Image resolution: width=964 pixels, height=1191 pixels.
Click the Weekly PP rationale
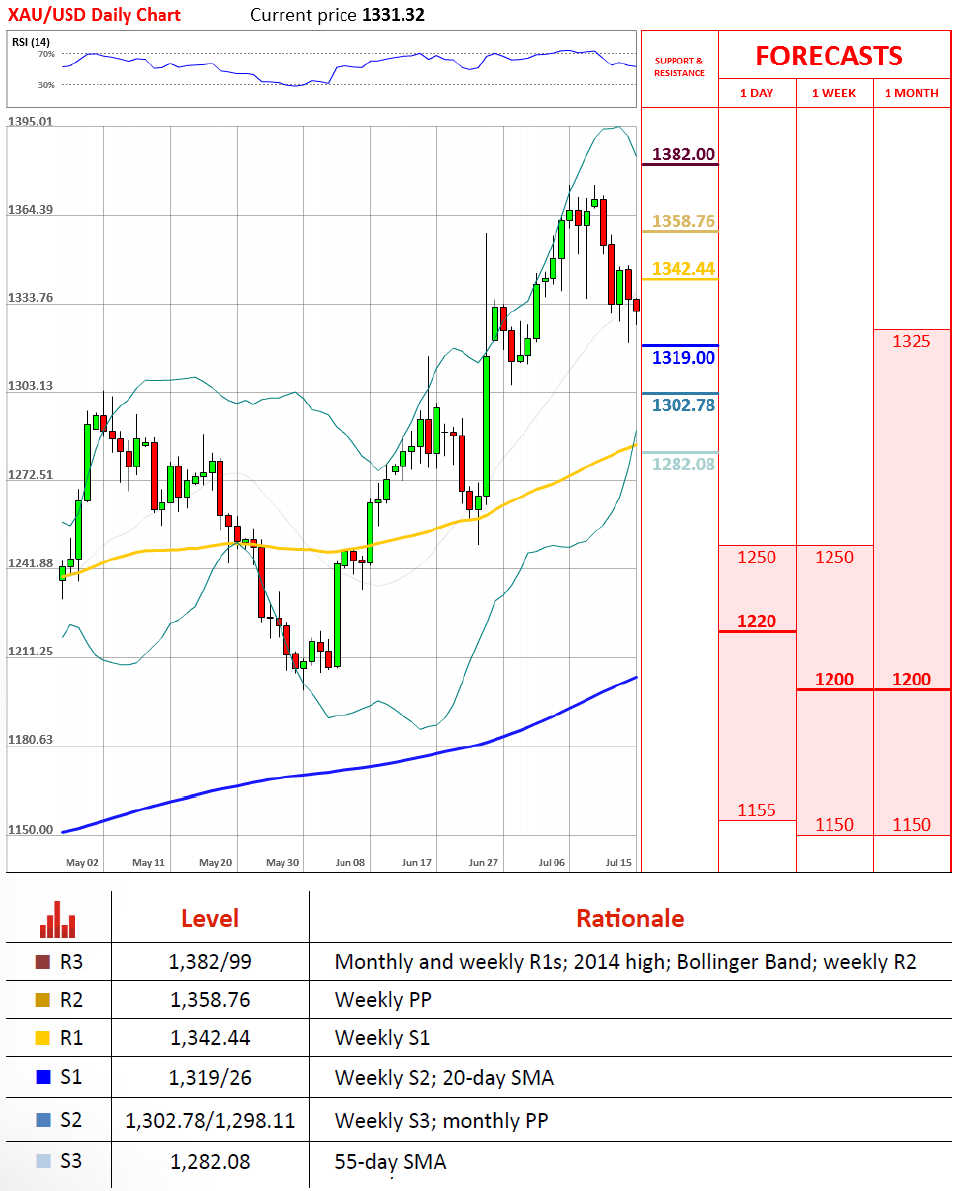383,1000
